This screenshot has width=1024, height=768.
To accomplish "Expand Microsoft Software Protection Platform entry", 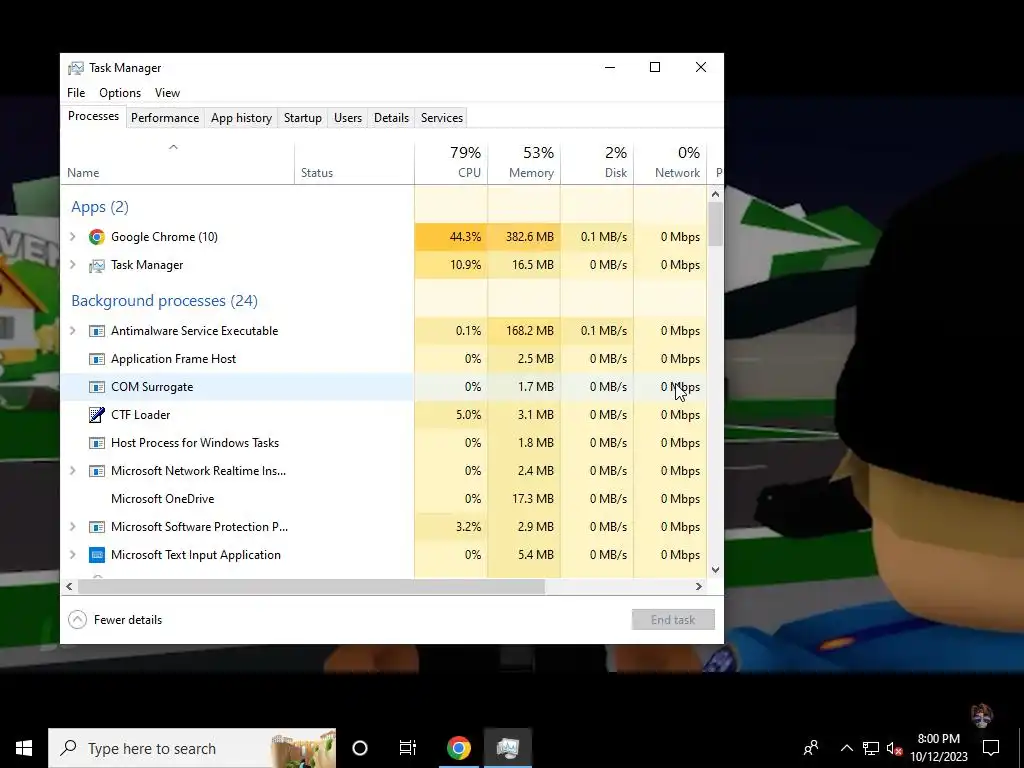I will [72, 527].
